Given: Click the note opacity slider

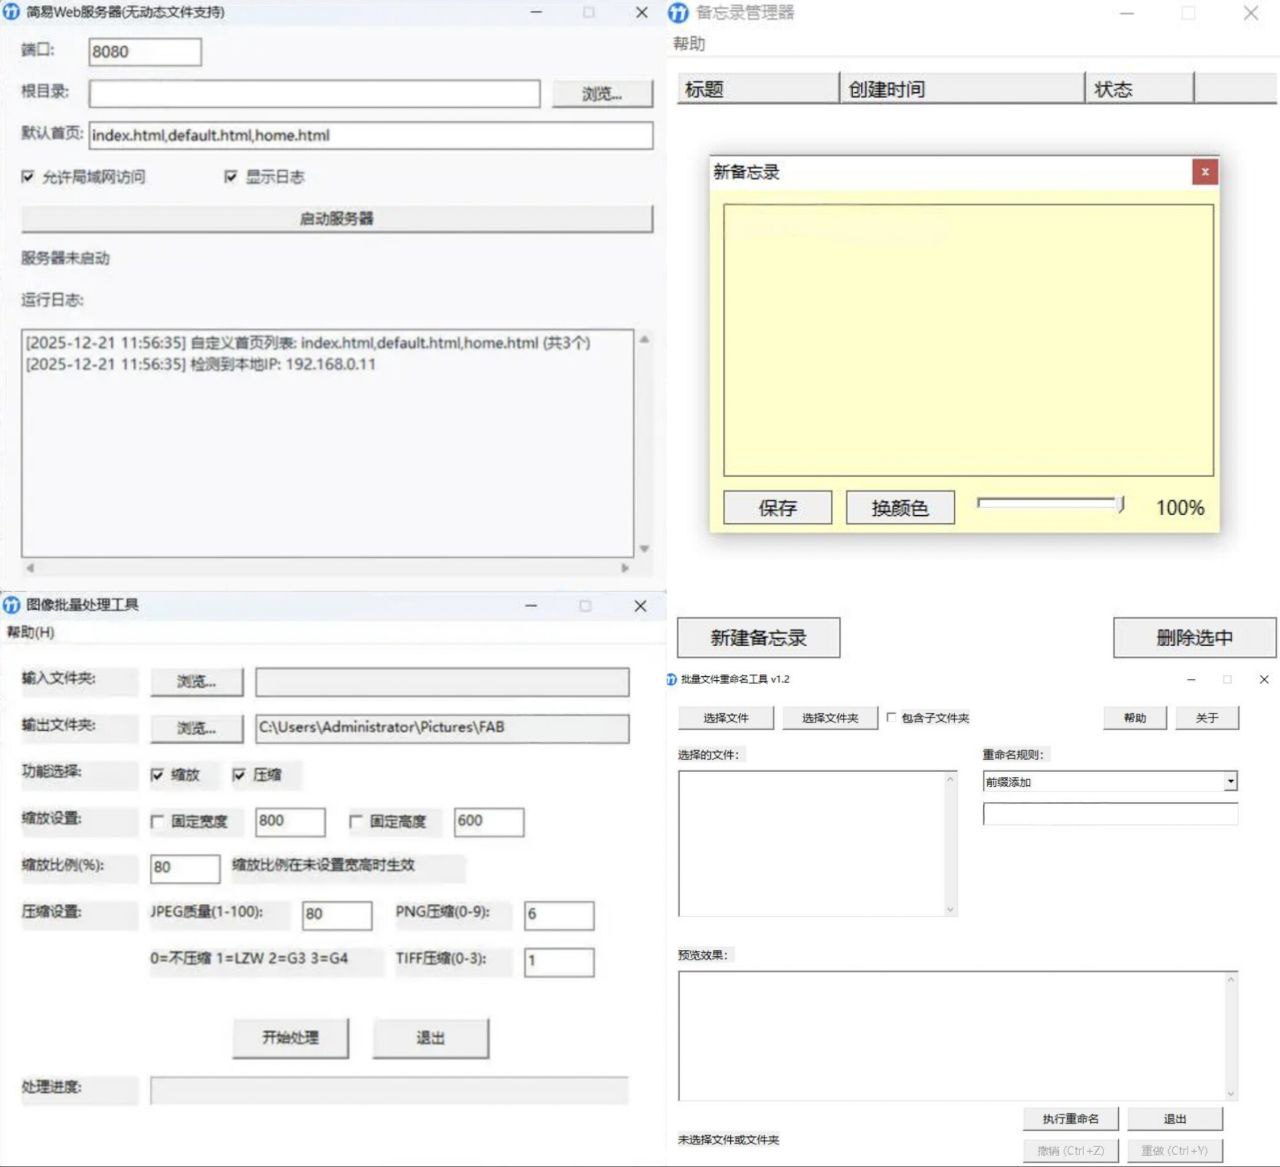Looking at the screenshot, I should point(1050,504).
